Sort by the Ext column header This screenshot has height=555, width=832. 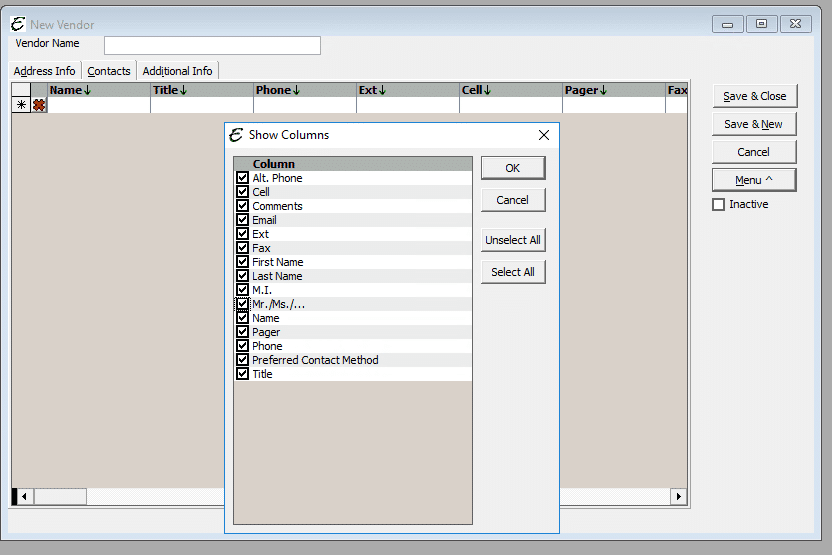coord(408,90)
